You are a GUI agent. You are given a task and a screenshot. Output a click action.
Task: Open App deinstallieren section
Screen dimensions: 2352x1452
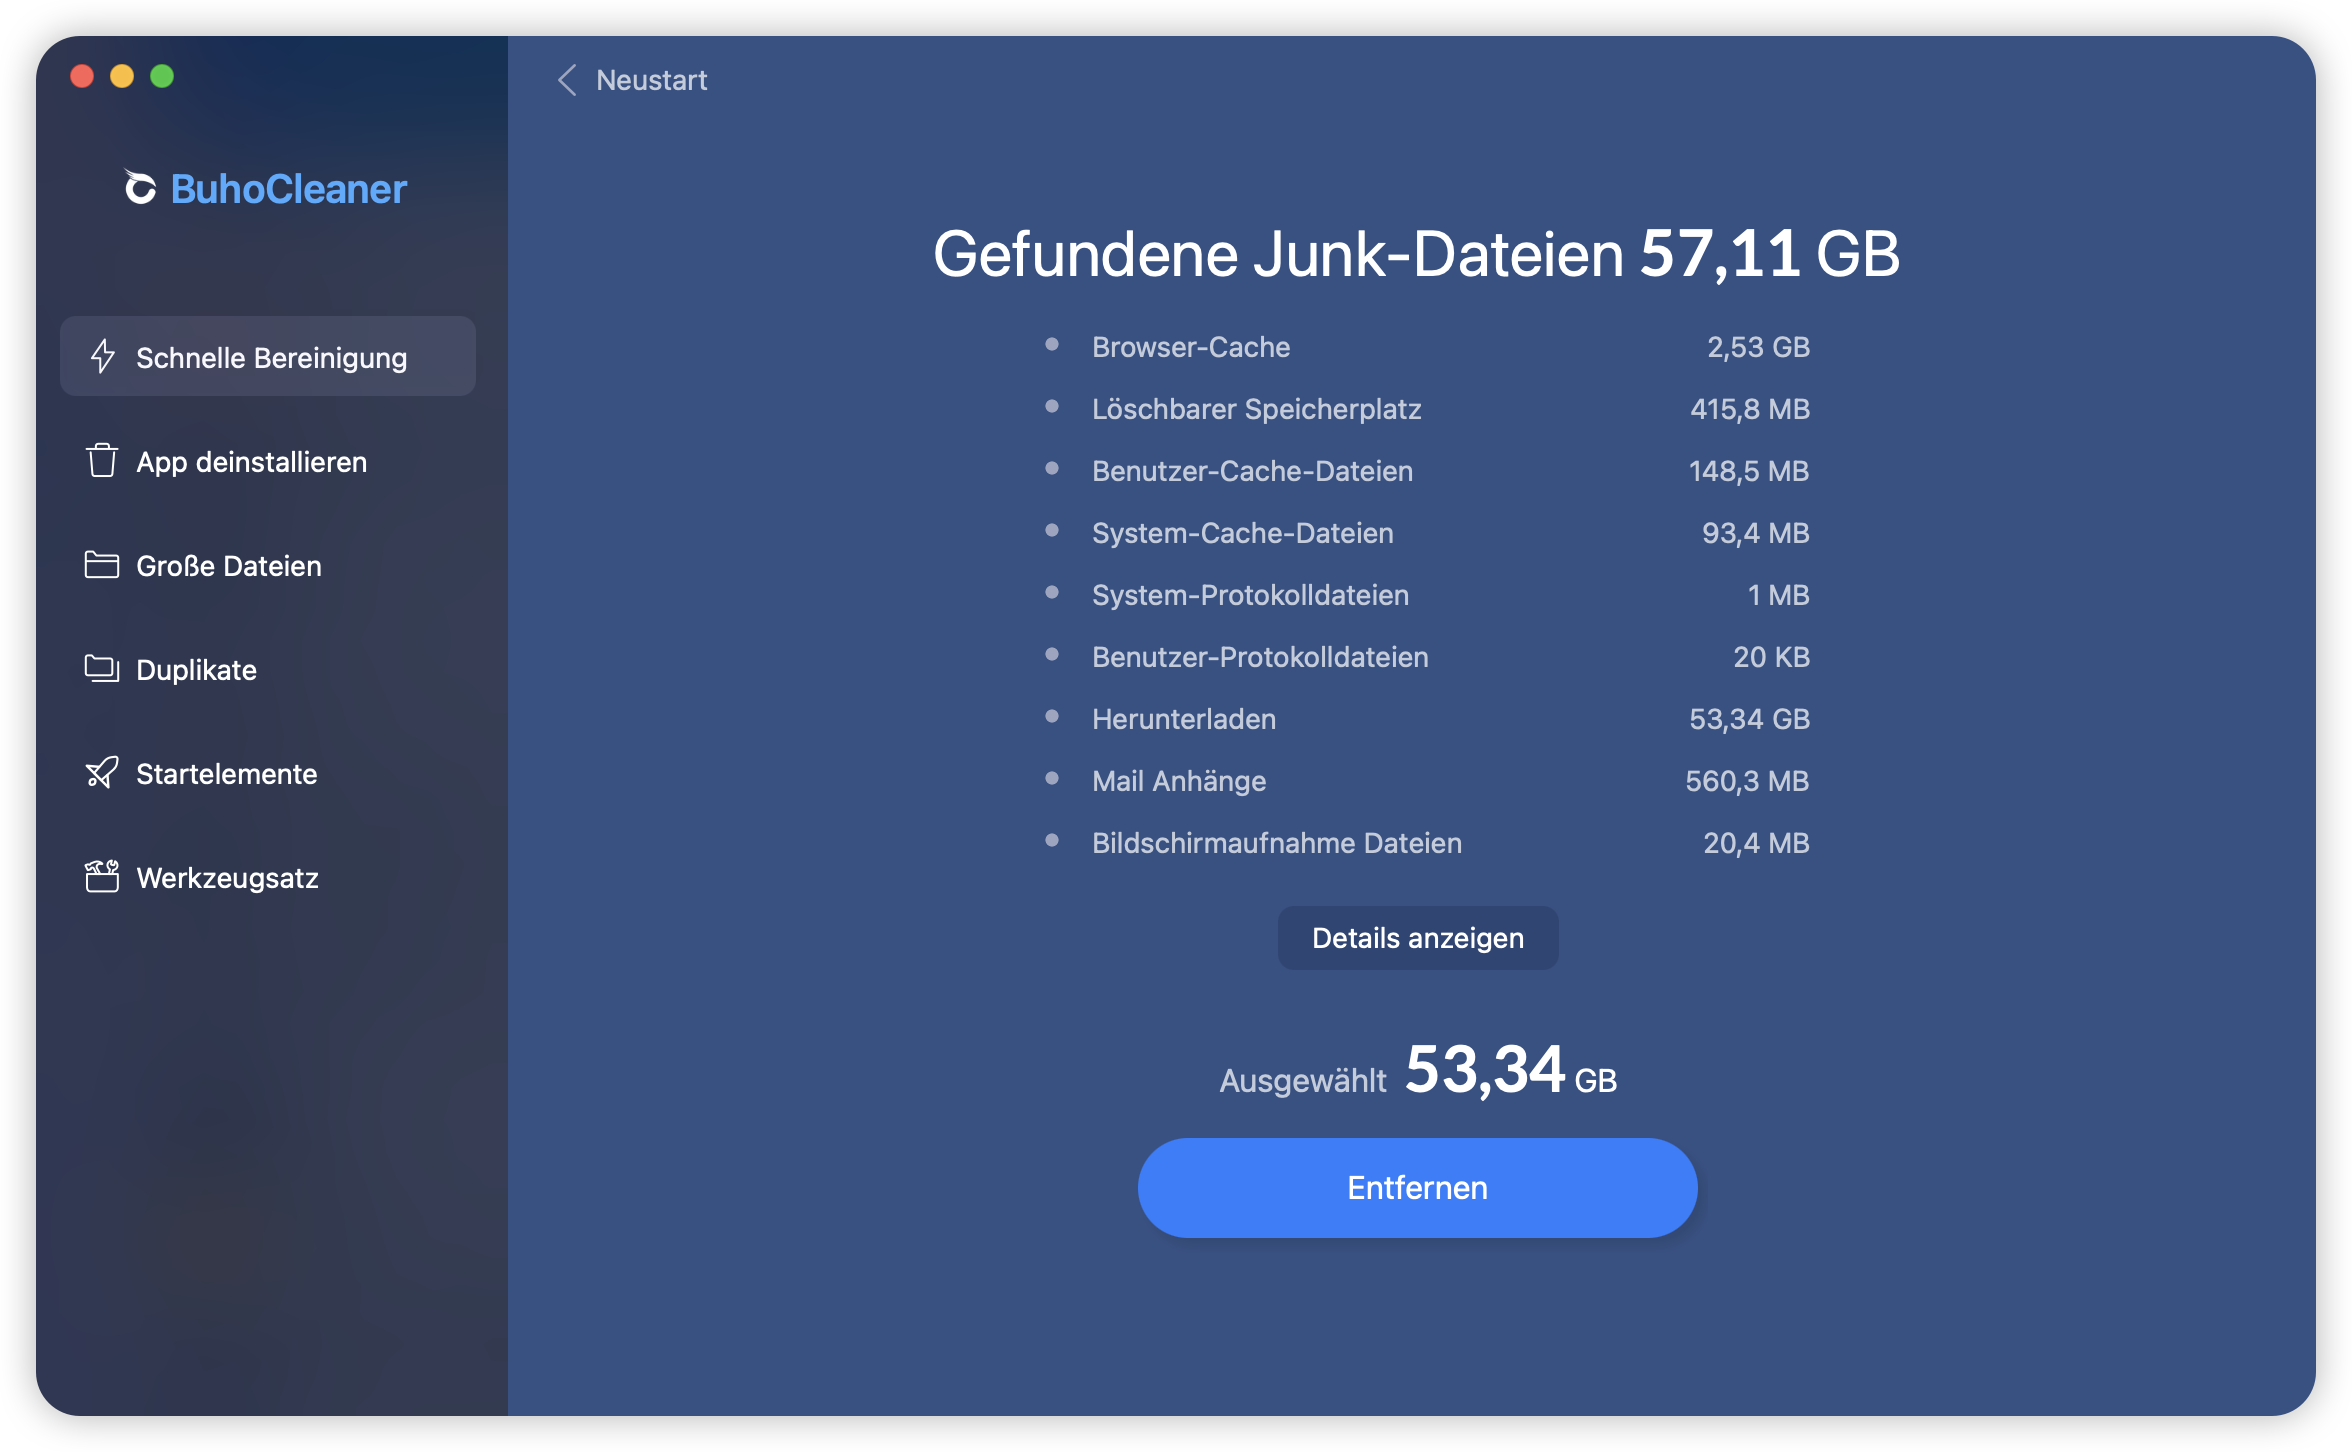click(268, 461)
